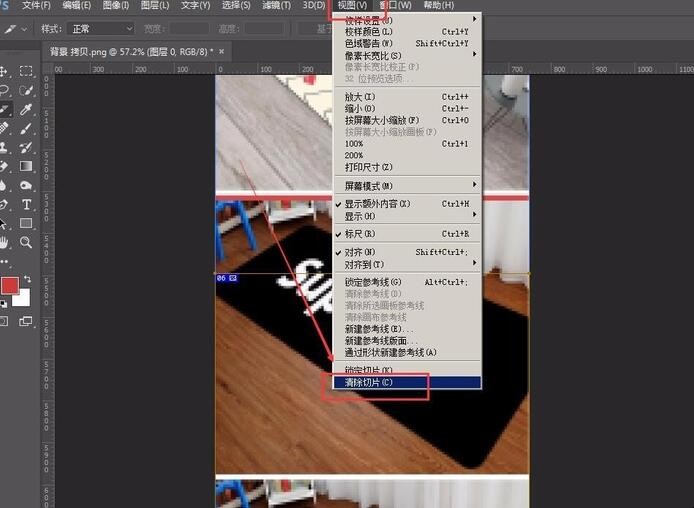
Task: Uncheck 标尺 (Rulers) menu item
Action: click(407, 233)
